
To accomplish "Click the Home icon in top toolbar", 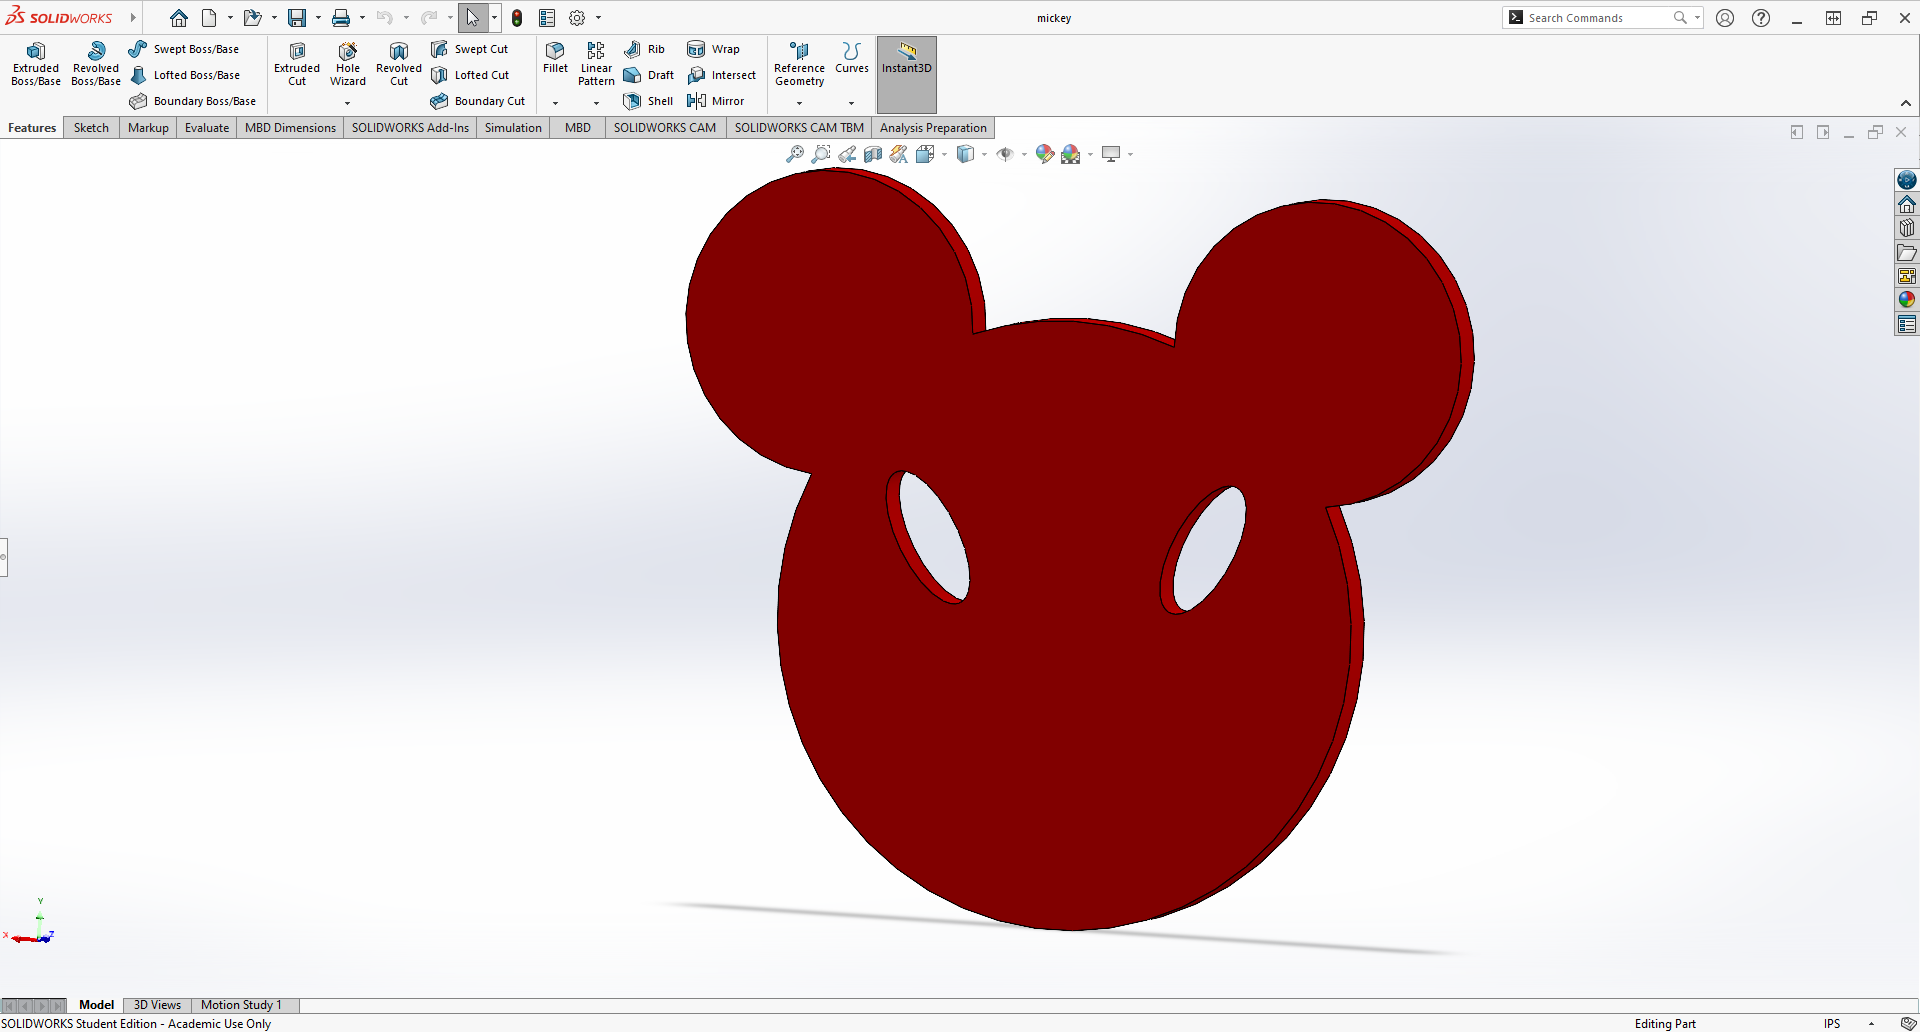I will point(179,18).
